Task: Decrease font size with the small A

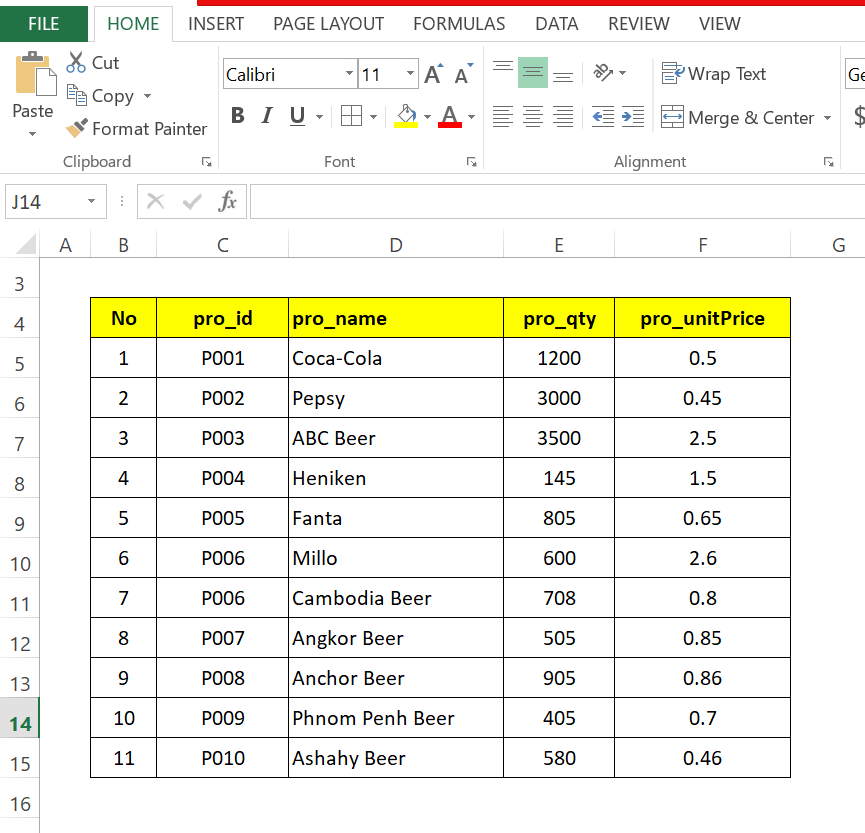Action: click(463, 74)
